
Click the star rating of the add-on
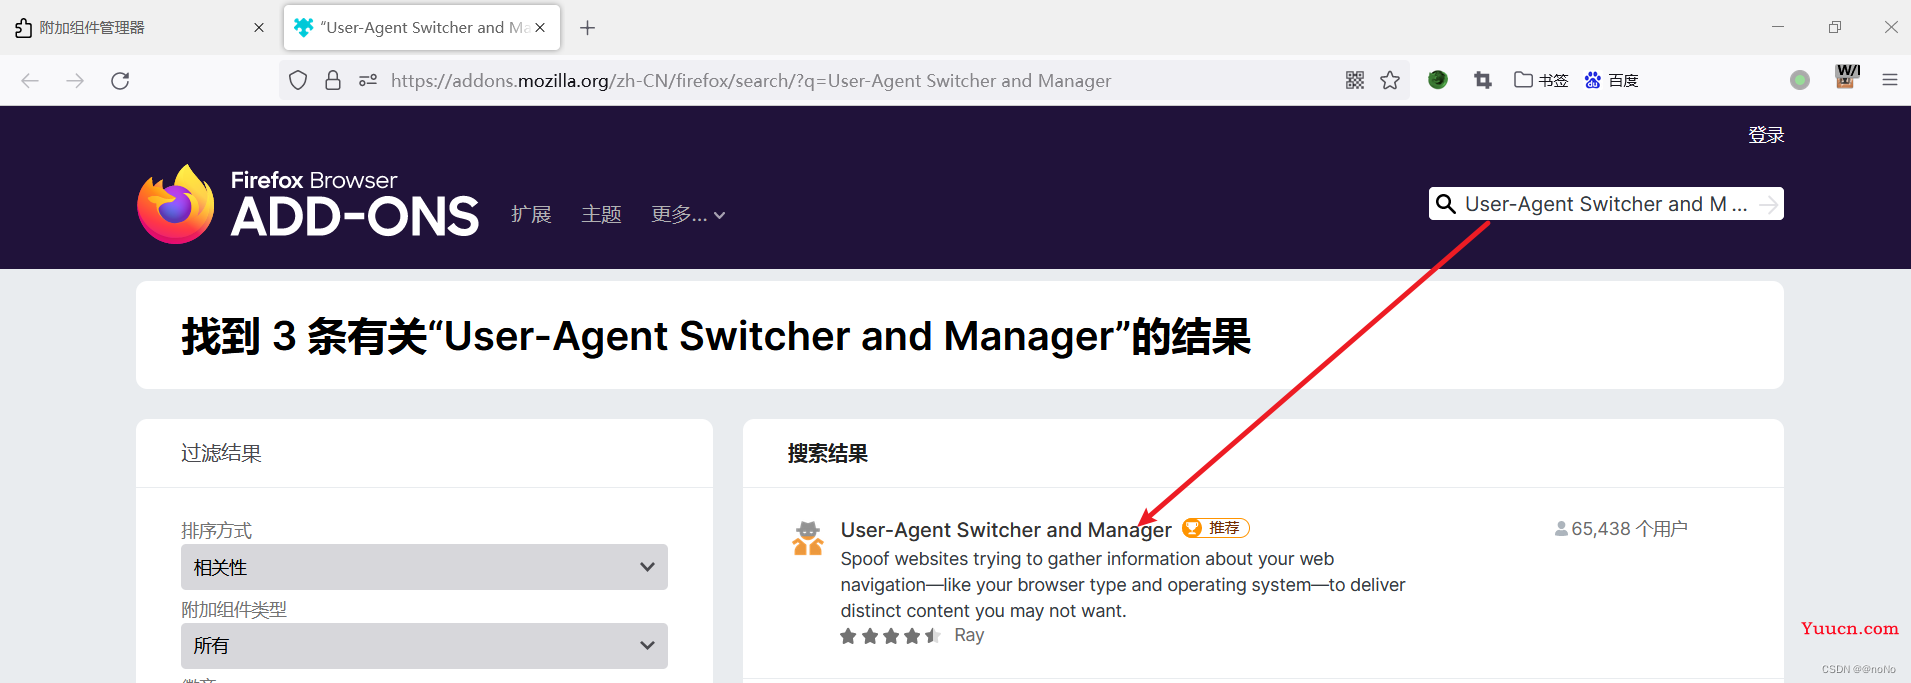[890, 636]
